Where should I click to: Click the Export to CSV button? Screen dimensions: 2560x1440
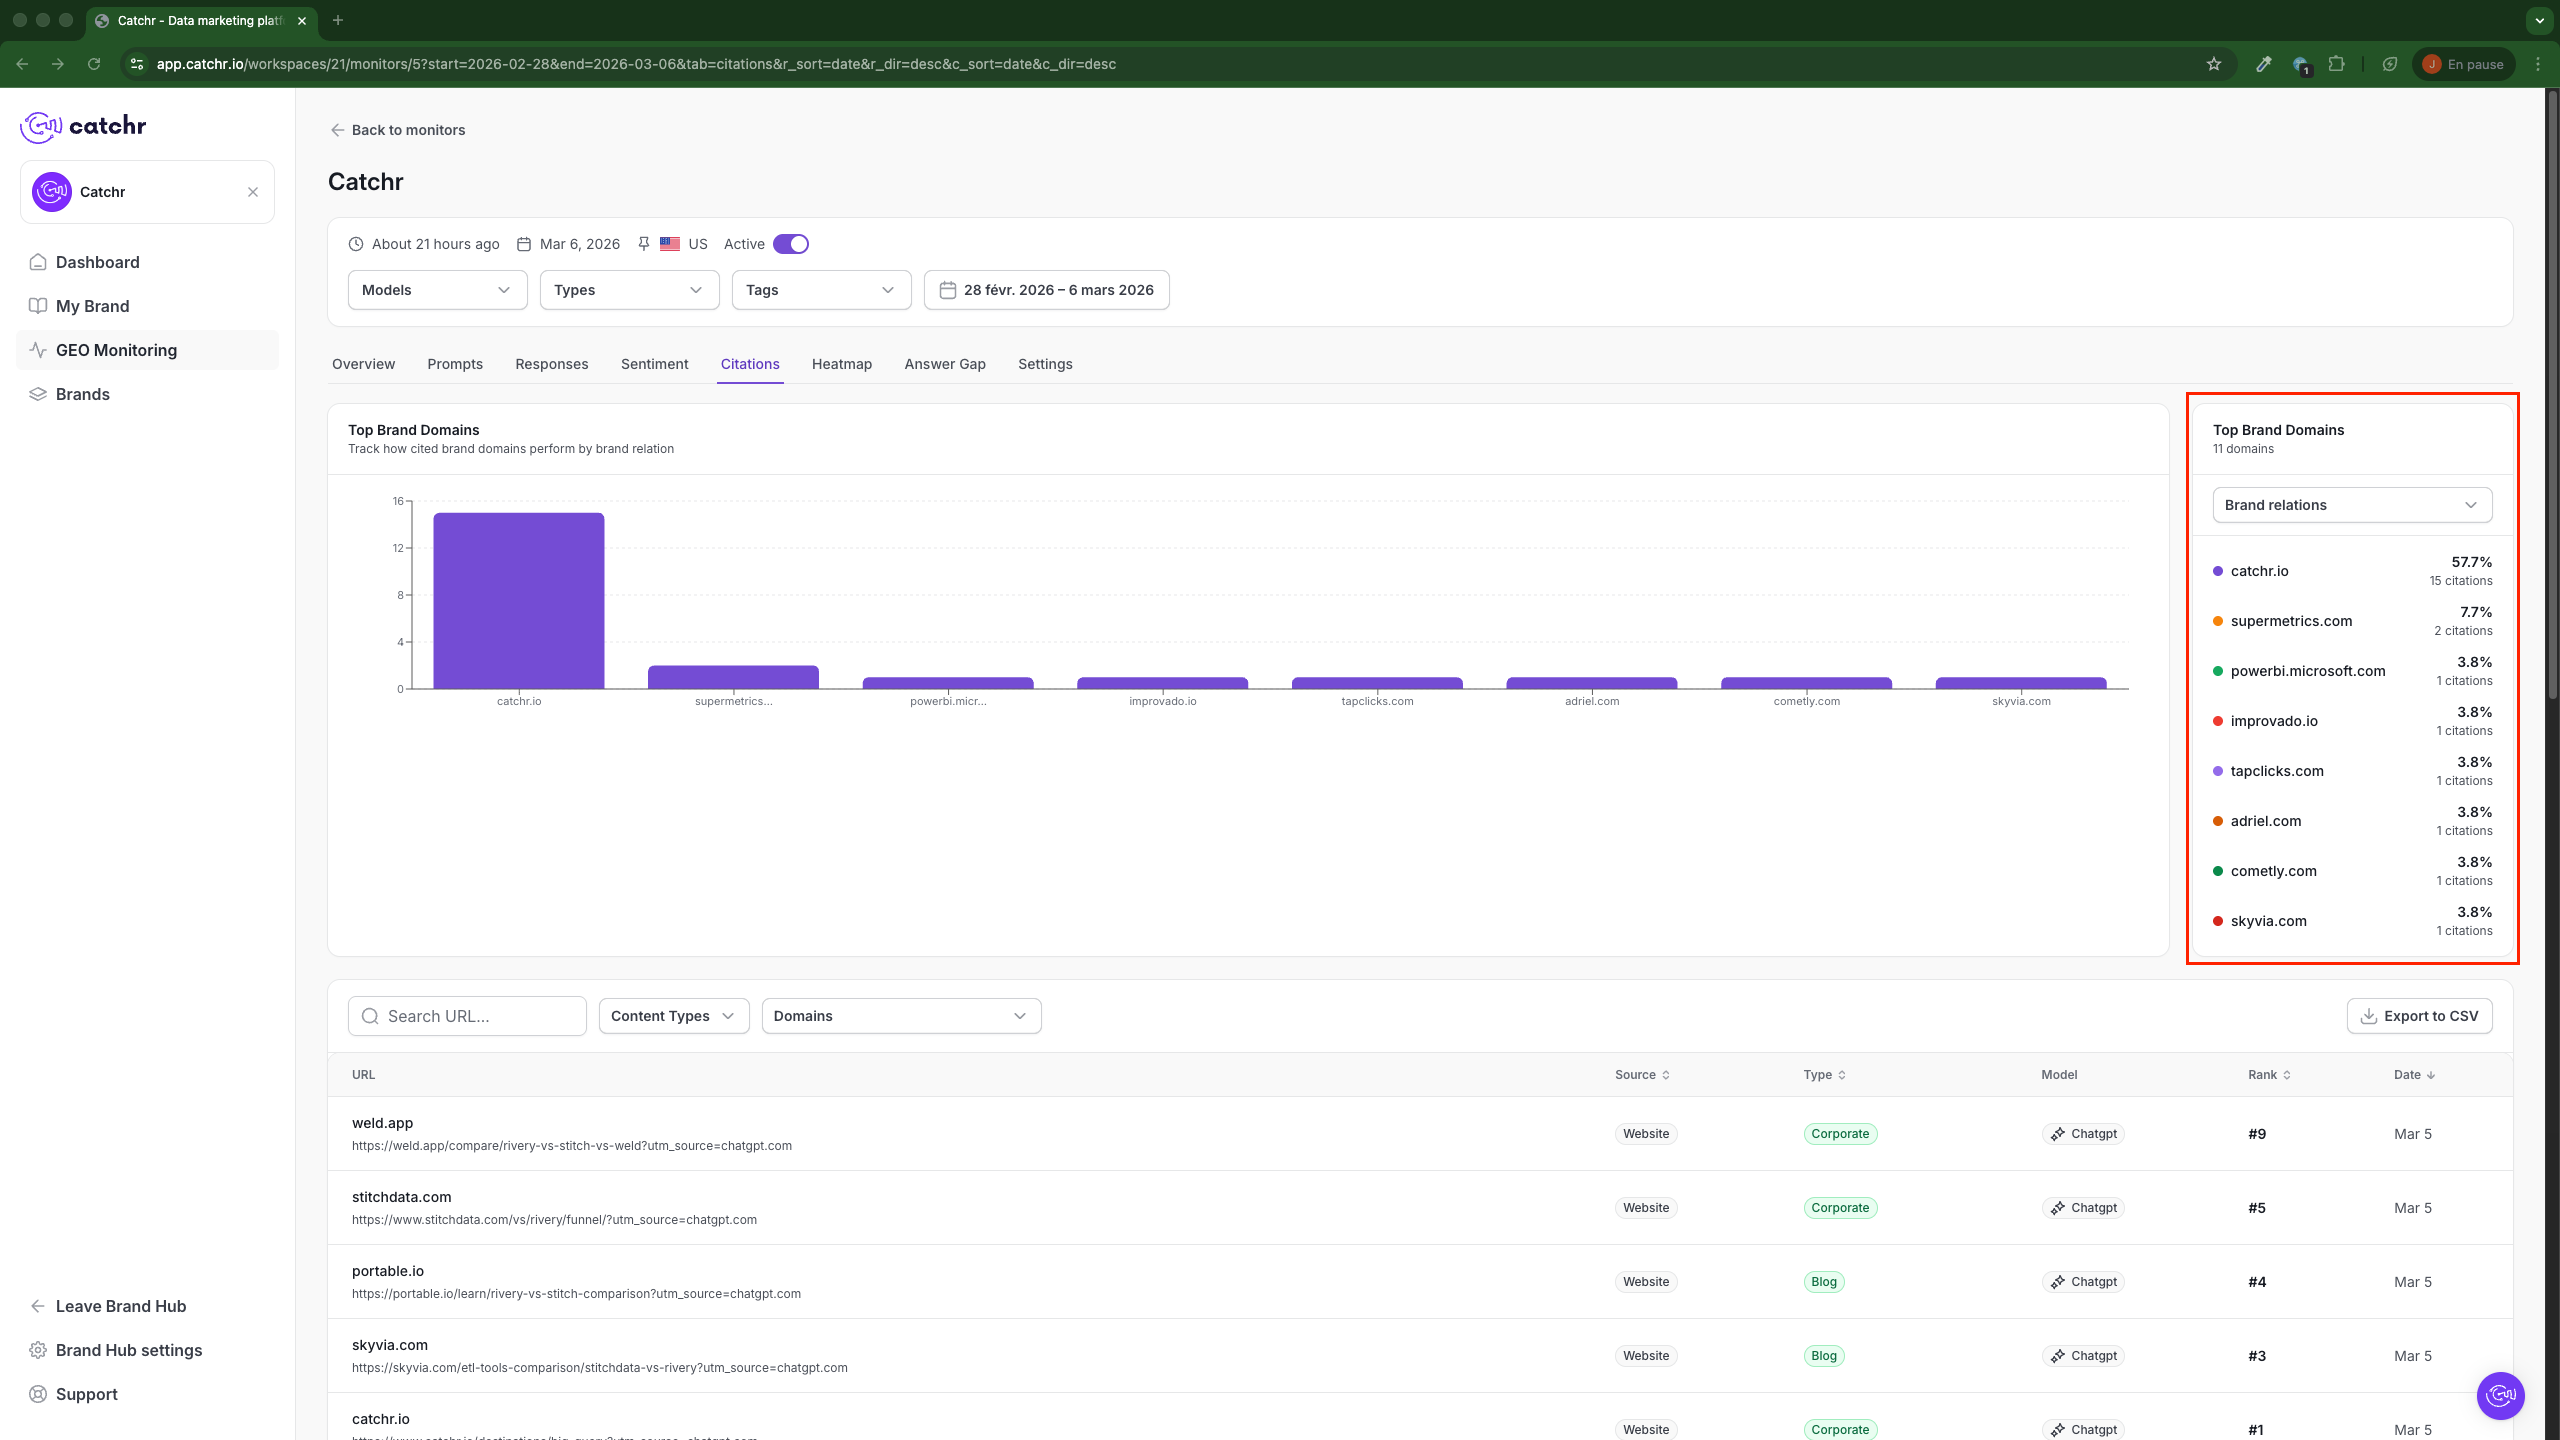(2419, 1016)
